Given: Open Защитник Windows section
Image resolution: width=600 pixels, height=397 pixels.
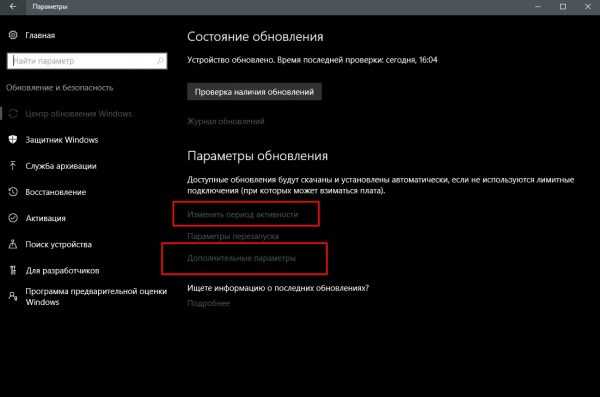Looking at the screenshot, I should point(62,140).
